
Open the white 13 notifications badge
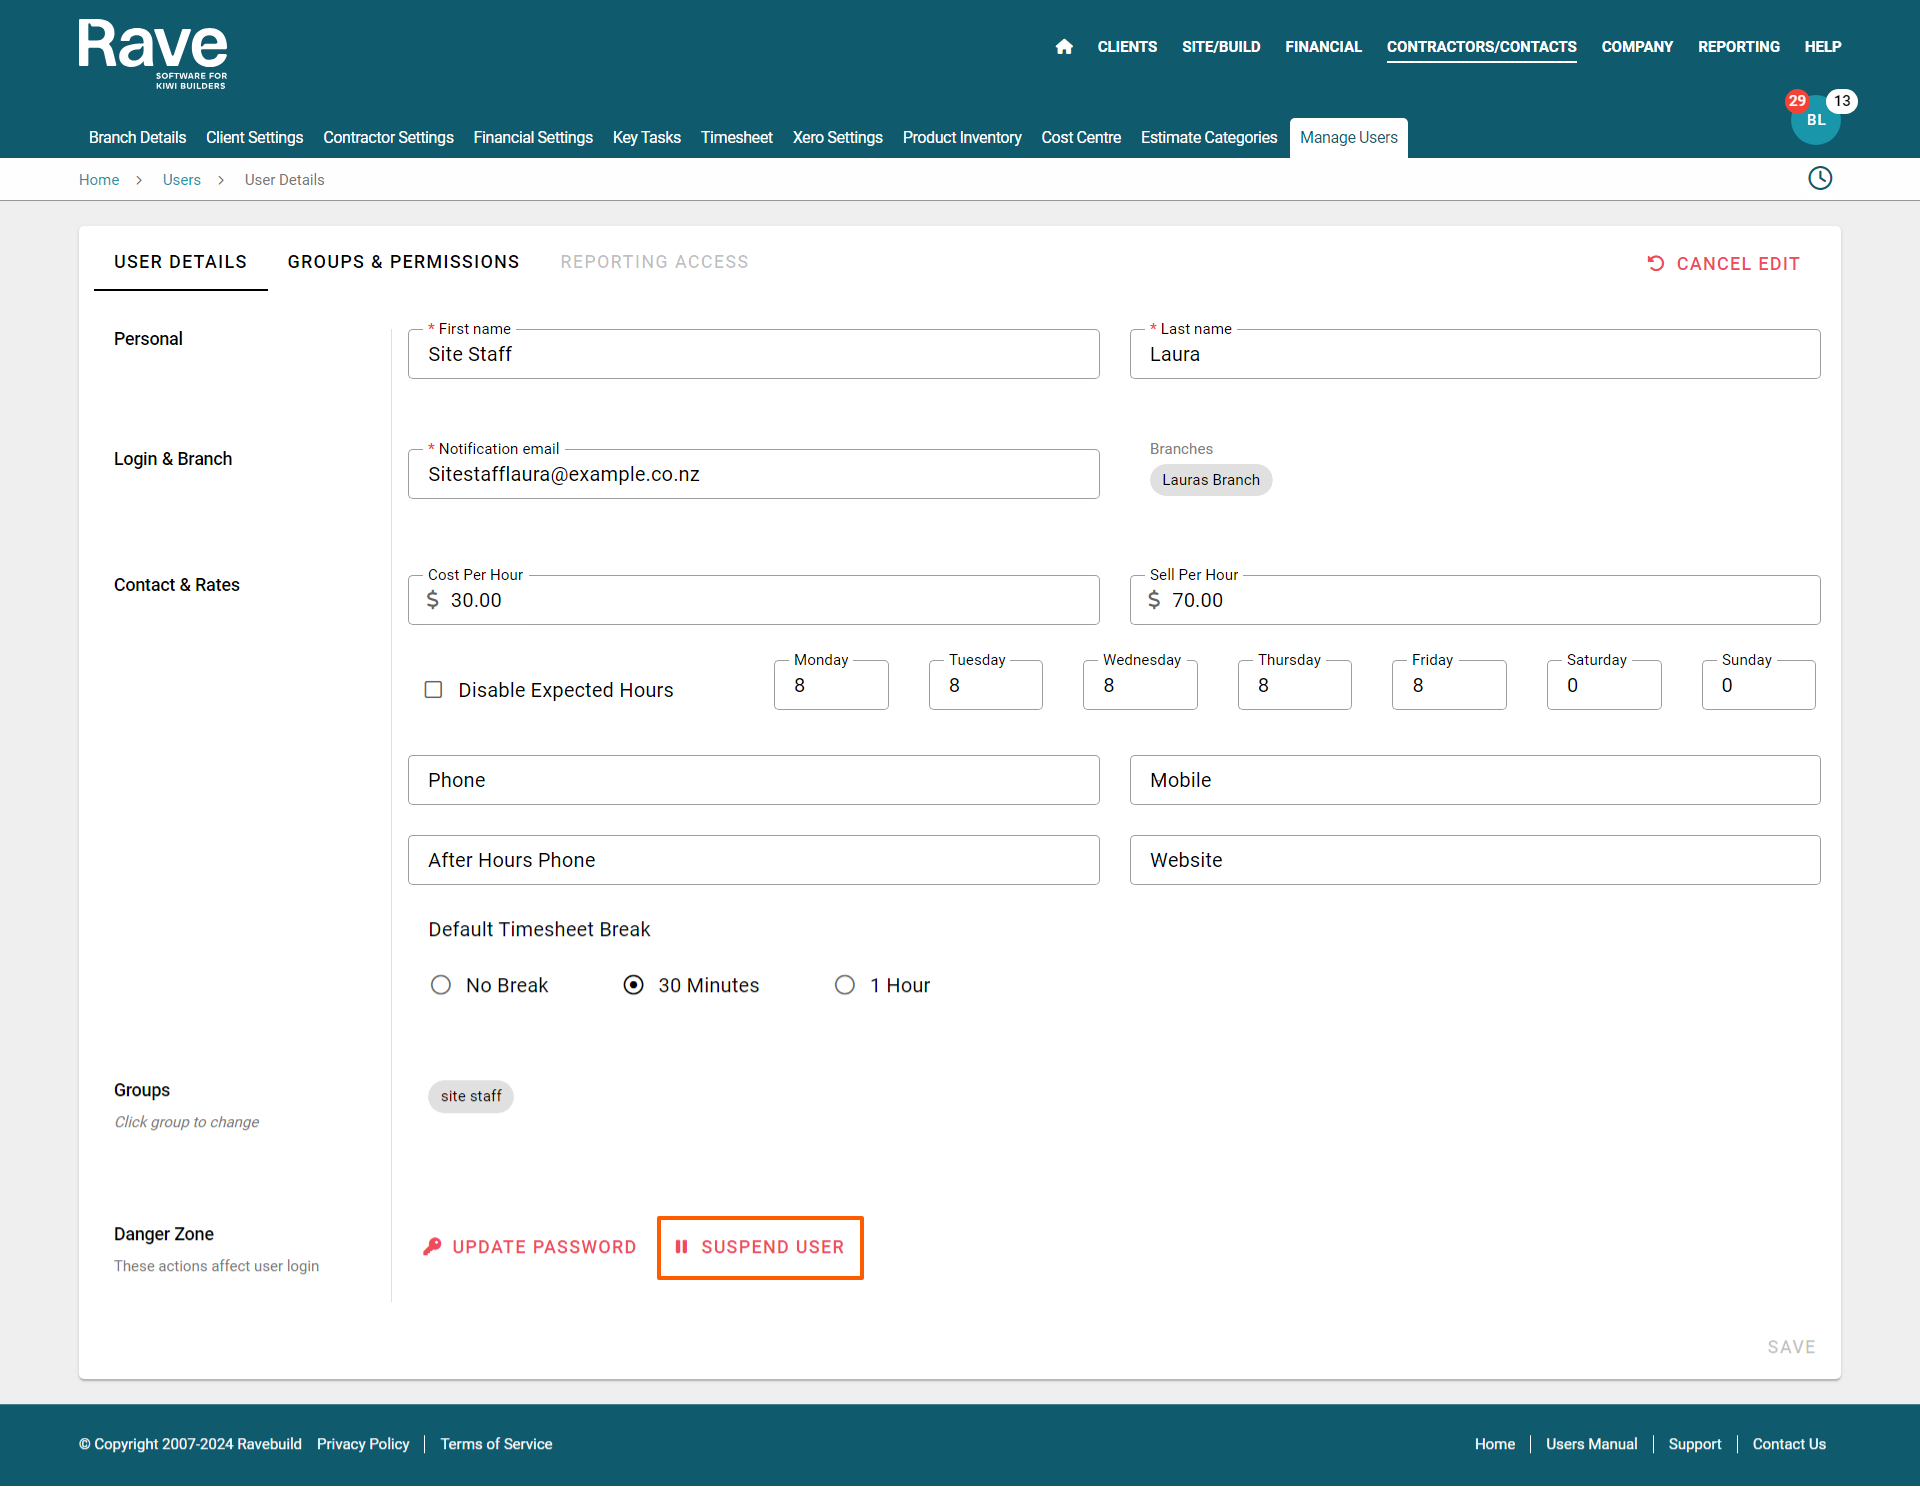[1842, 101]
